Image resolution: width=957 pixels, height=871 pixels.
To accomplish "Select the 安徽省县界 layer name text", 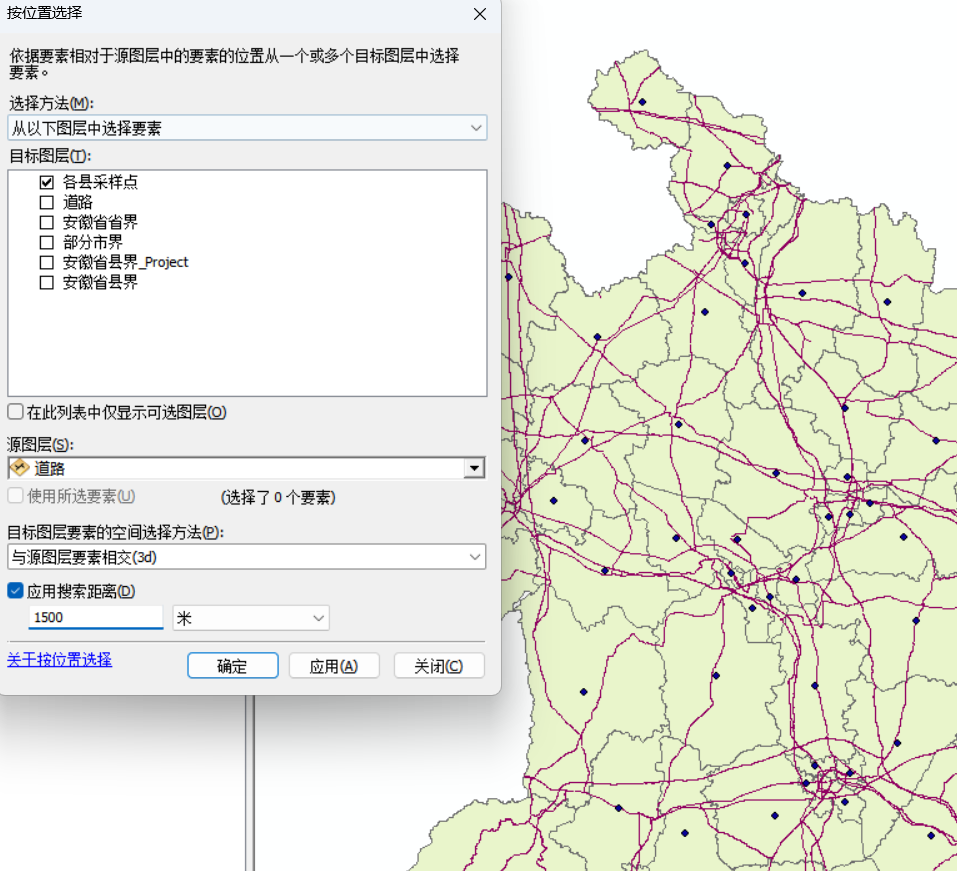I will tap(100, 283).
